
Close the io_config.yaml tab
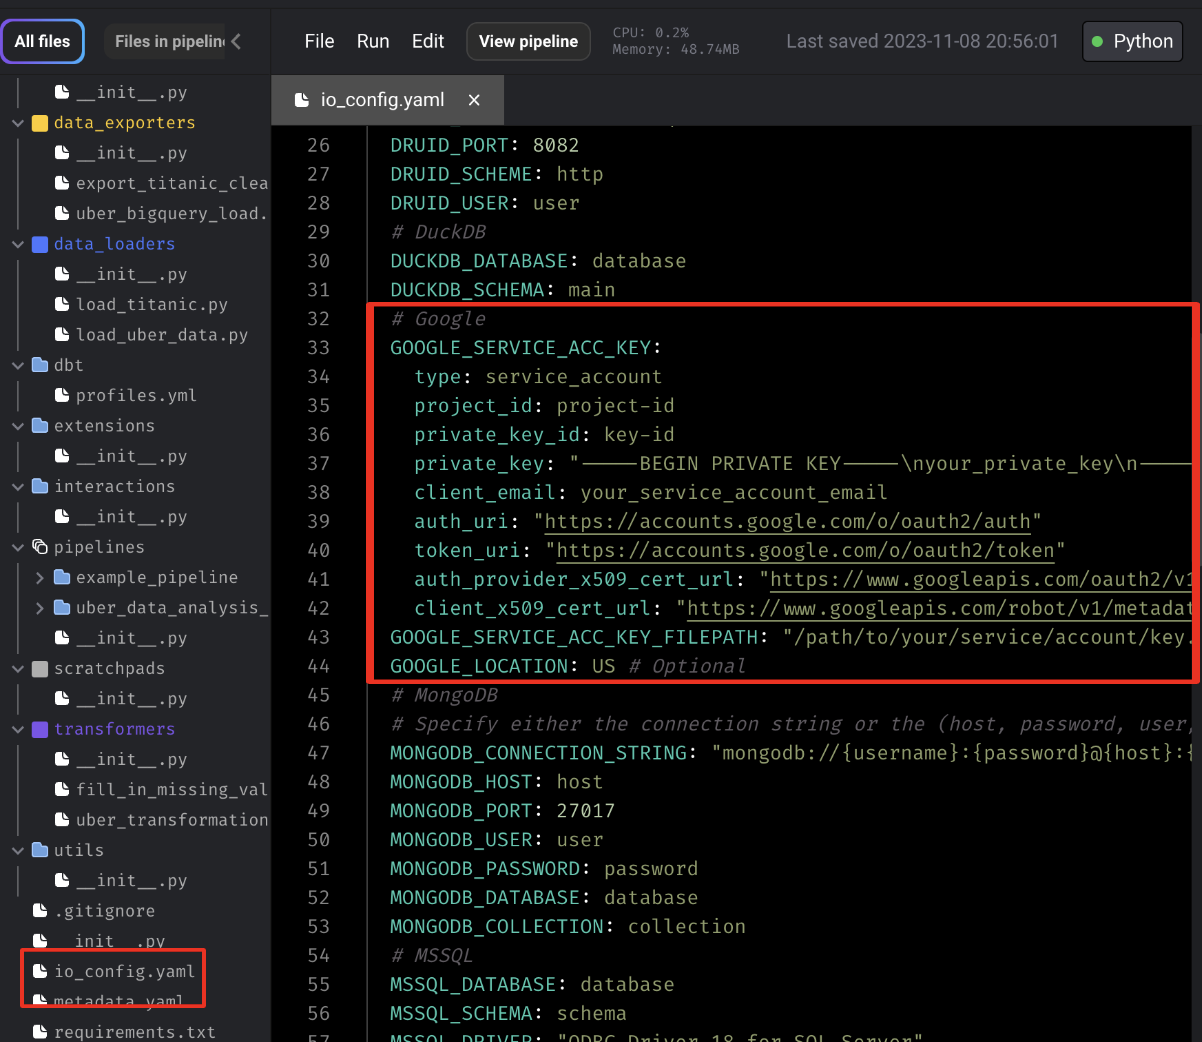(x=474, y=100)
